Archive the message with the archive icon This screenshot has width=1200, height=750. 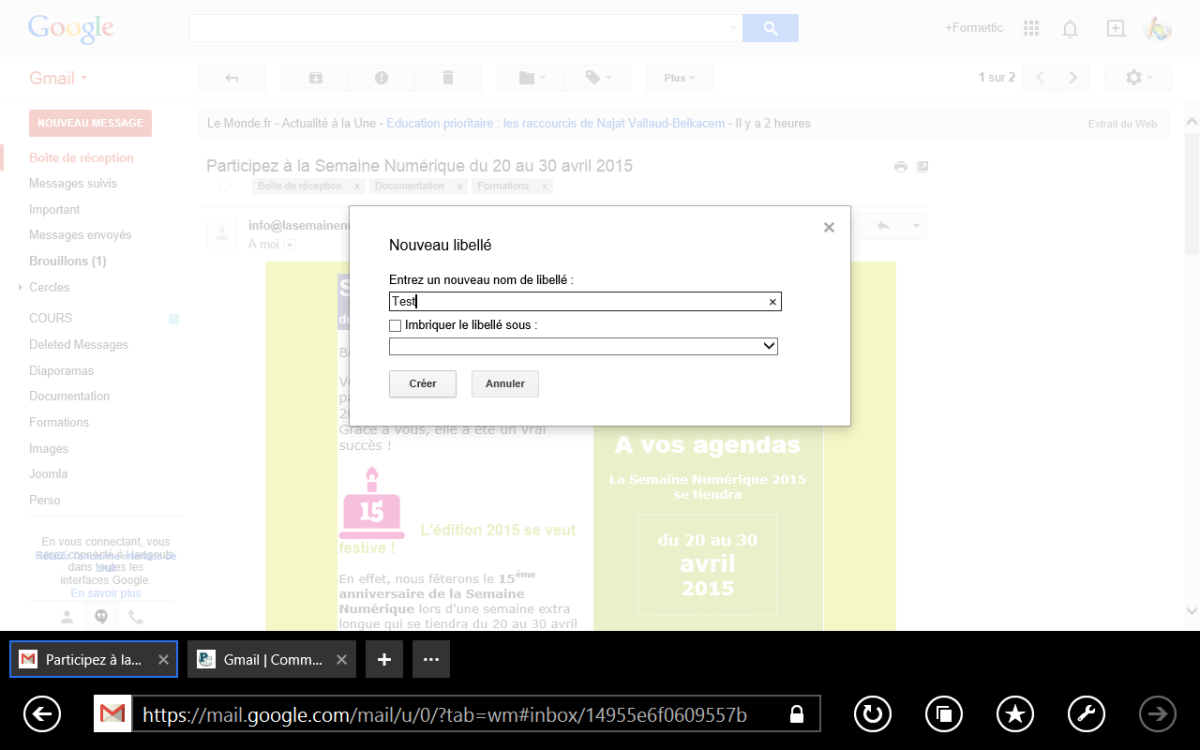coord(315,78)
